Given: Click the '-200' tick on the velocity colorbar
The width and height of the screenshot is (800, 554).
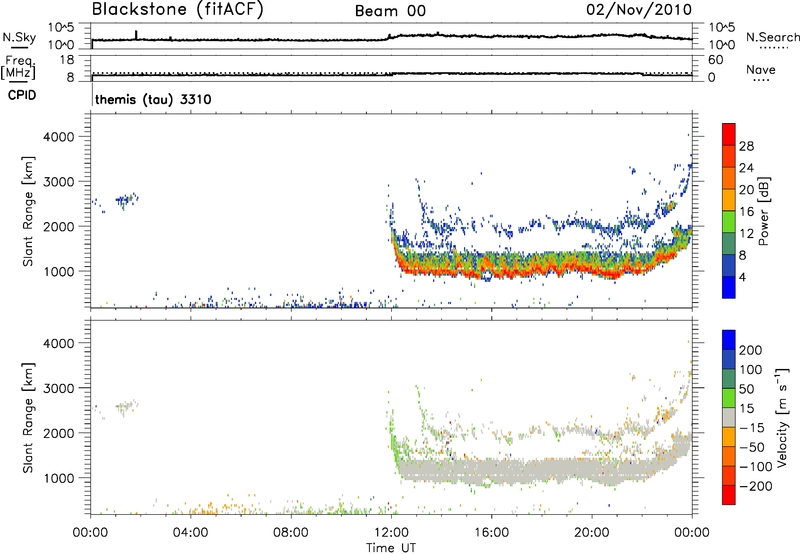Looking at the screenshot, I should tap(756, 486).
